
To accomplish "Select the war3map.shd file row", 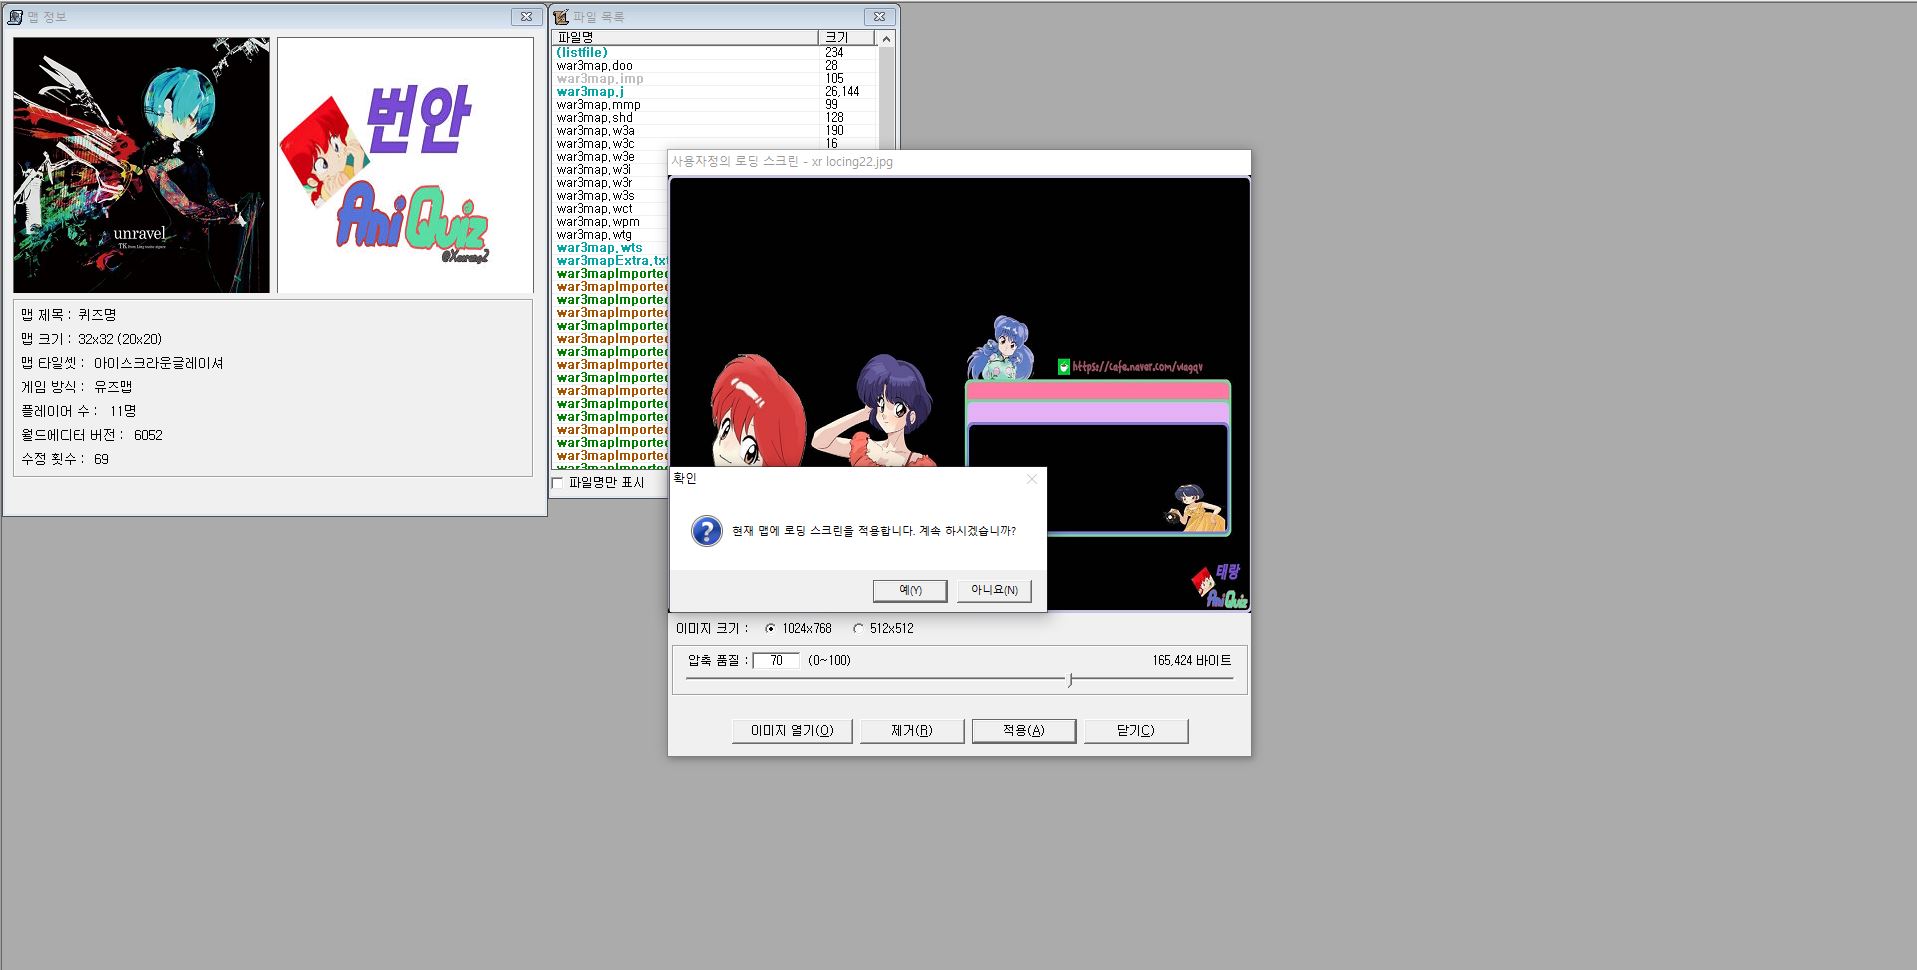I will coord(715,118).
